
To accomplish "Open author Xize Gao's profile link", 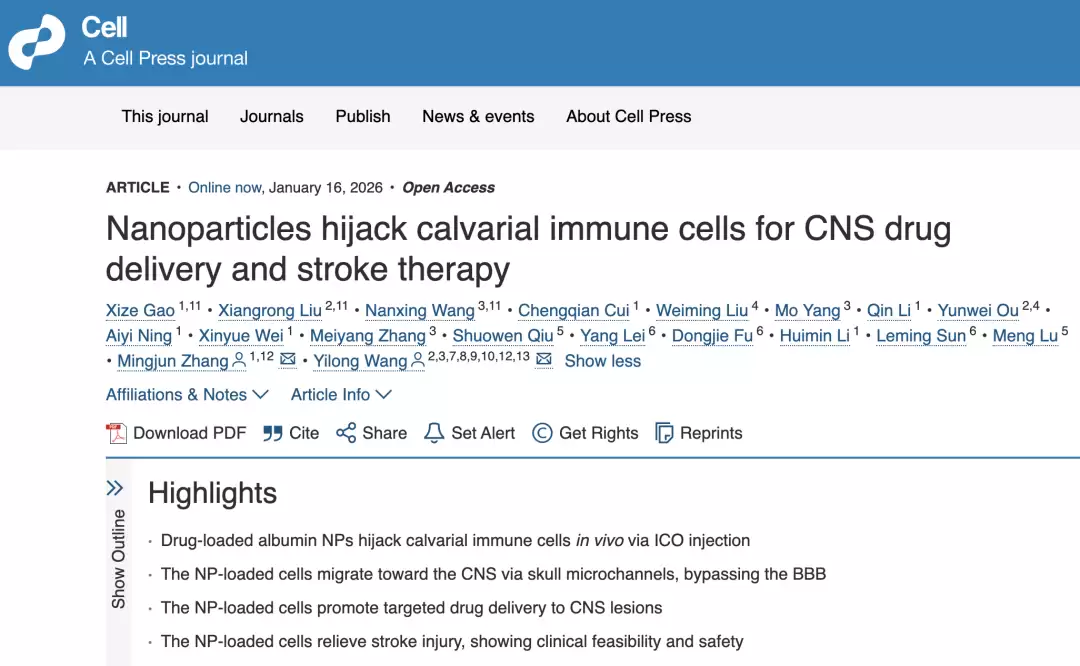I will click(140, 311).
